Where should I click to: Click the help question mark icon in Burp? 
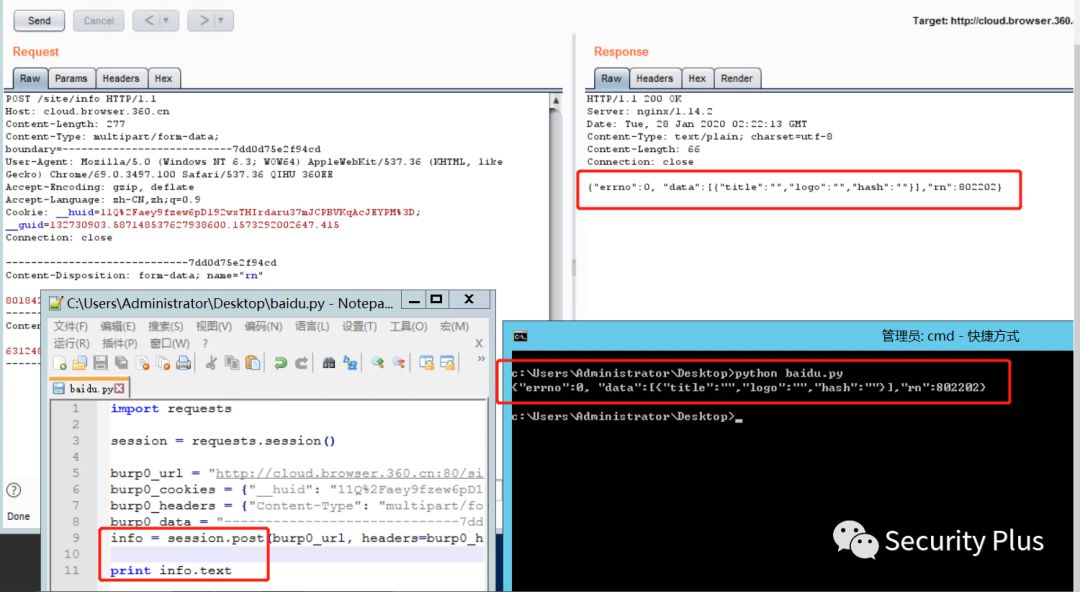pos(14,490)
